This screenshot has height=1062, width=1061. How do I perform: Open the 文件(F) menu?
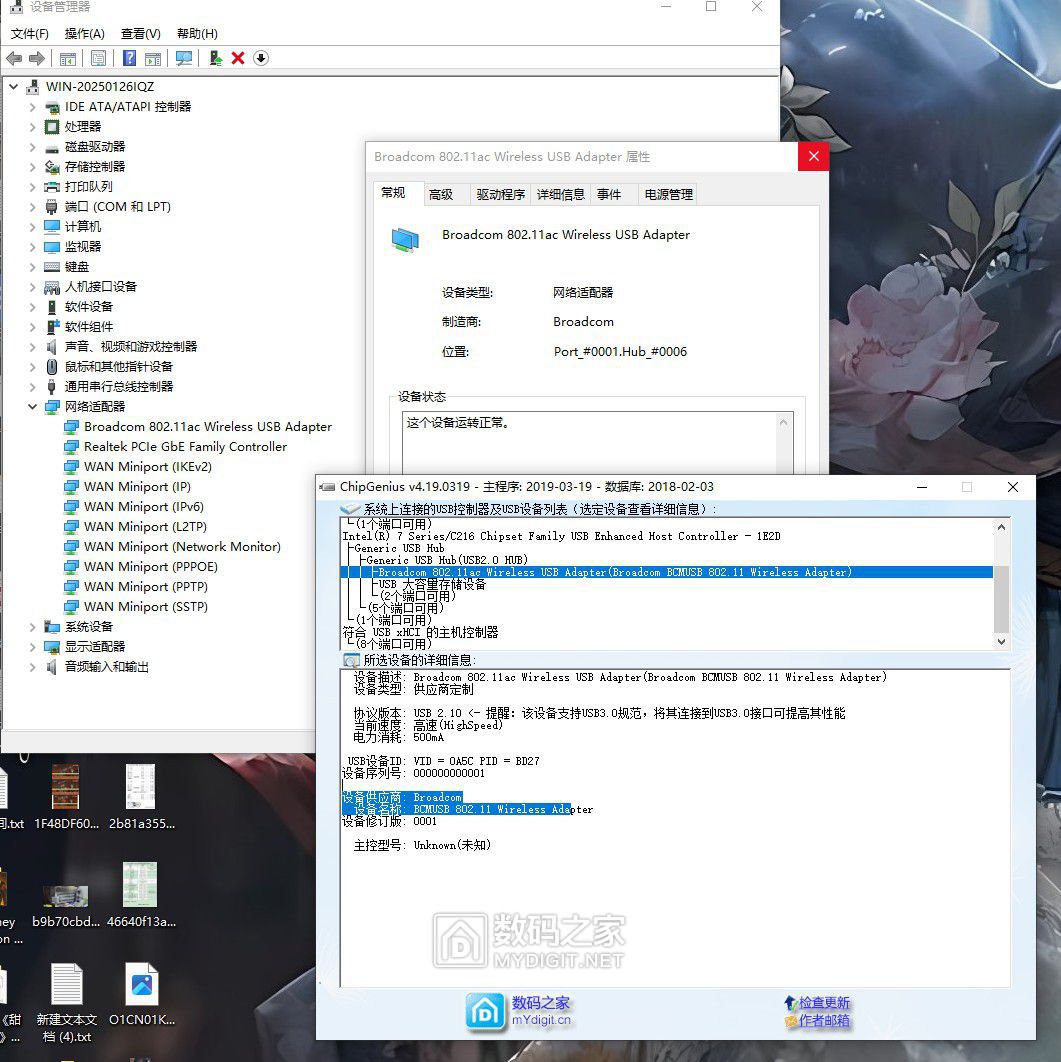(30, 34)
